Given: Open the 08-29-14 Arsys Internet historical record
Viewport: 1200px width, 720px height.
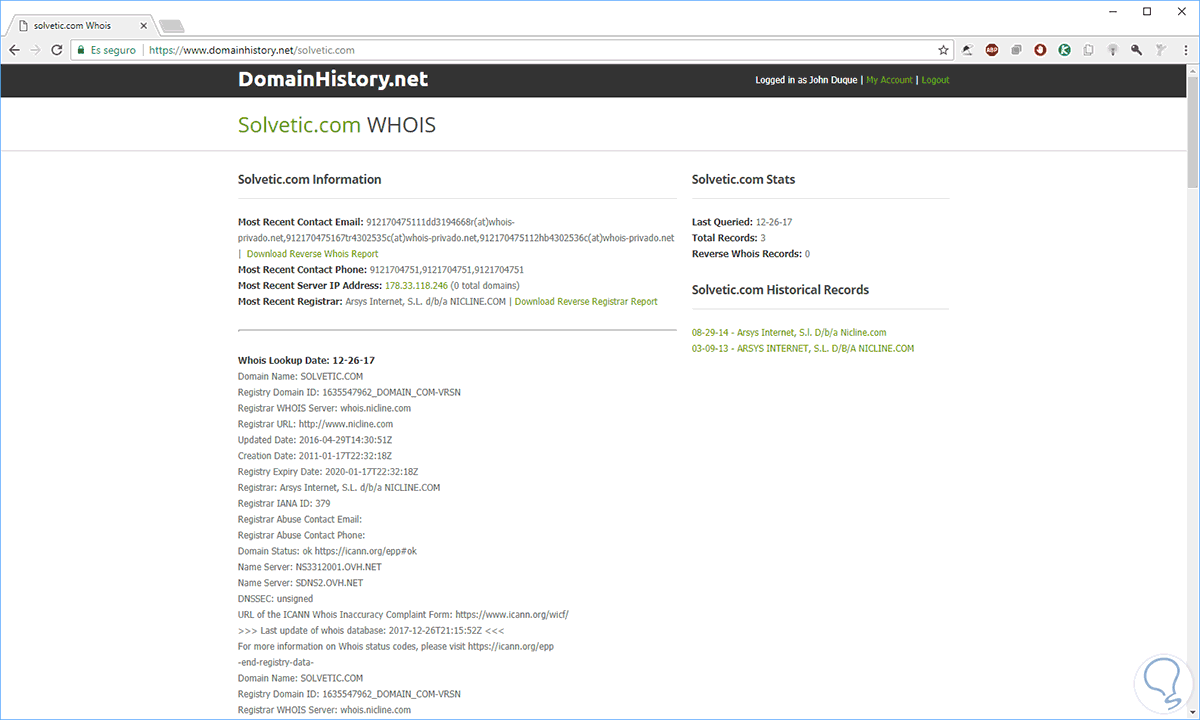Looking at the screenshot, I should (x=789, y=333).
